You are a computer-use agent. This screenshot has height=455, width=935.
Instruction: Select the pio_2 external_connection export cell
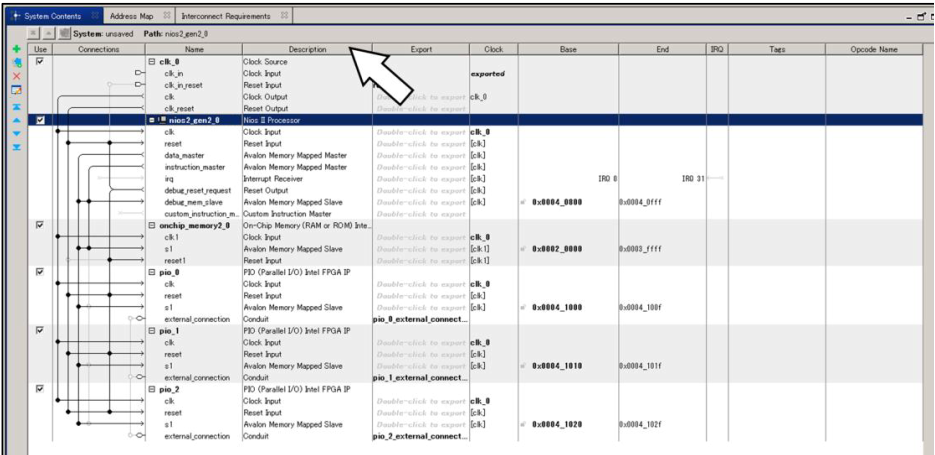click(420, 436)
